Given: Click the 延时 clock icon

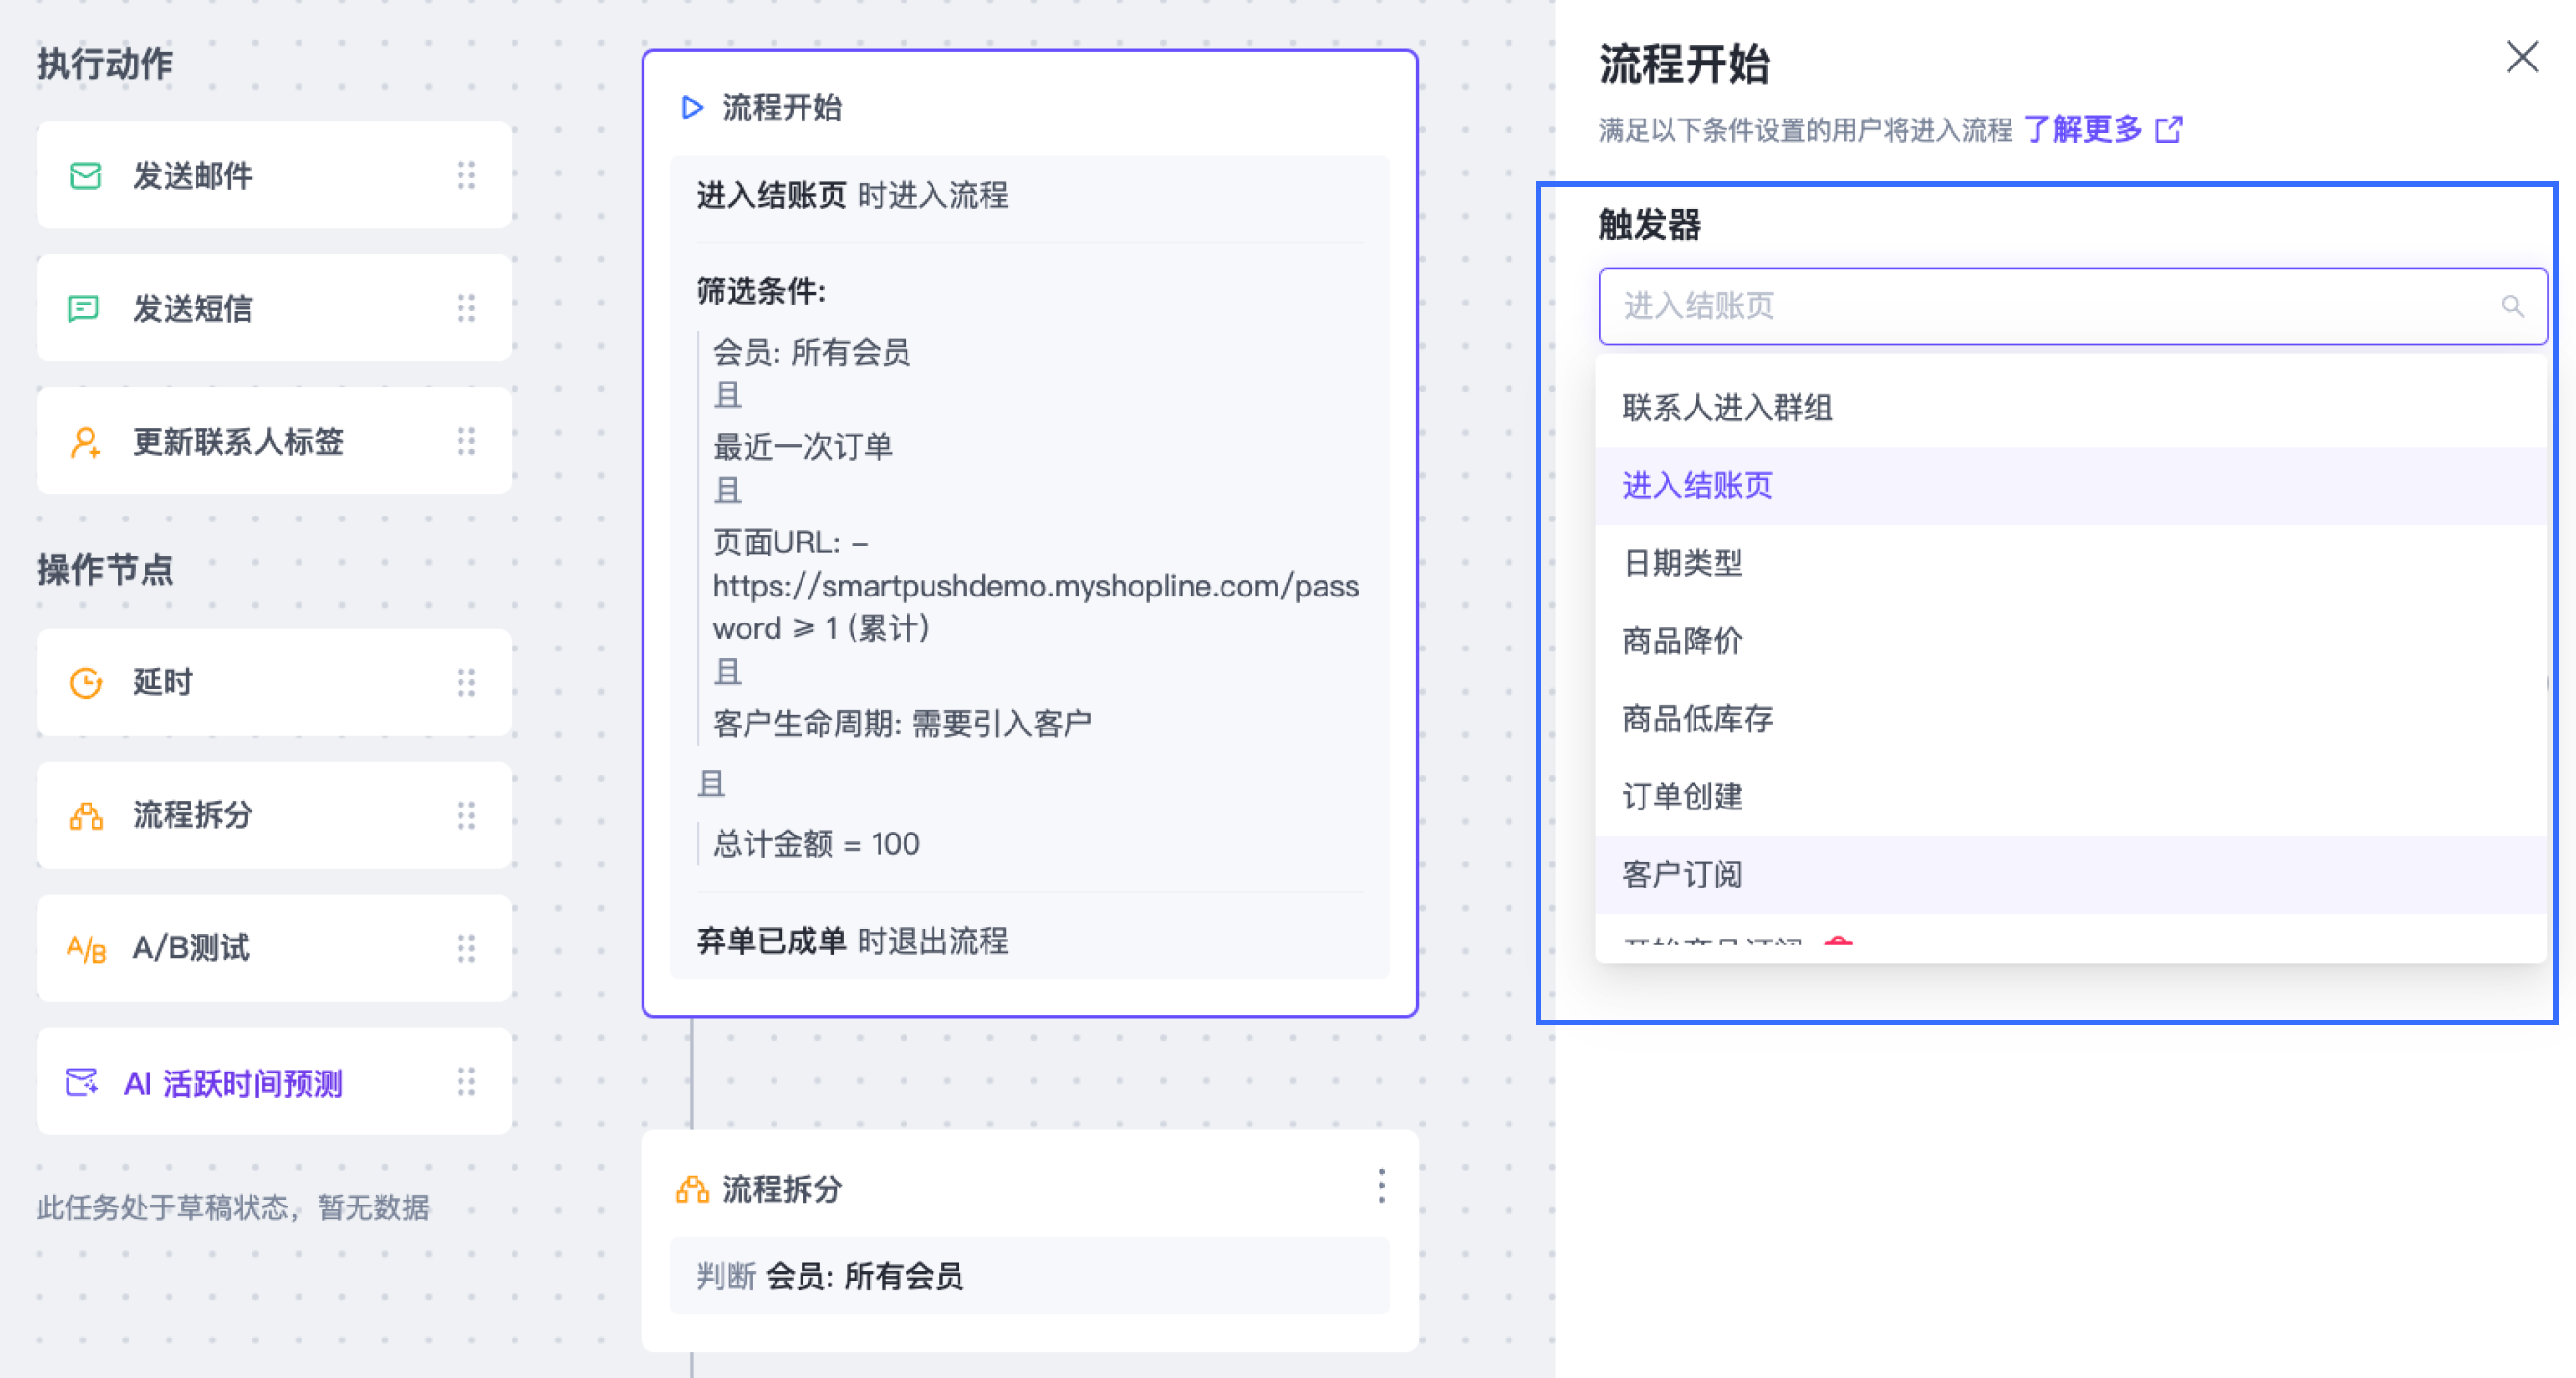Looking at the screenshot, I should 86,682.
